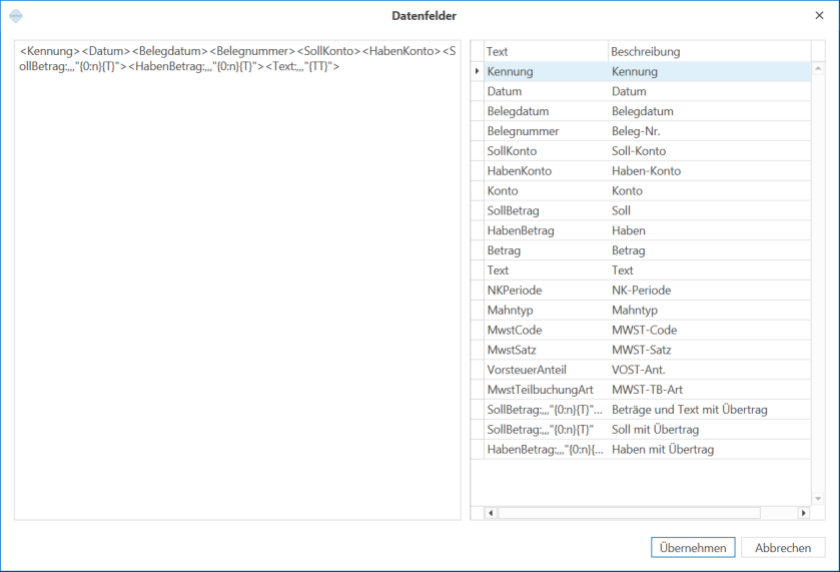Select the Betrag cell in Text column
The width and height of the screenshot is (840, 572).
pos(546,250)
